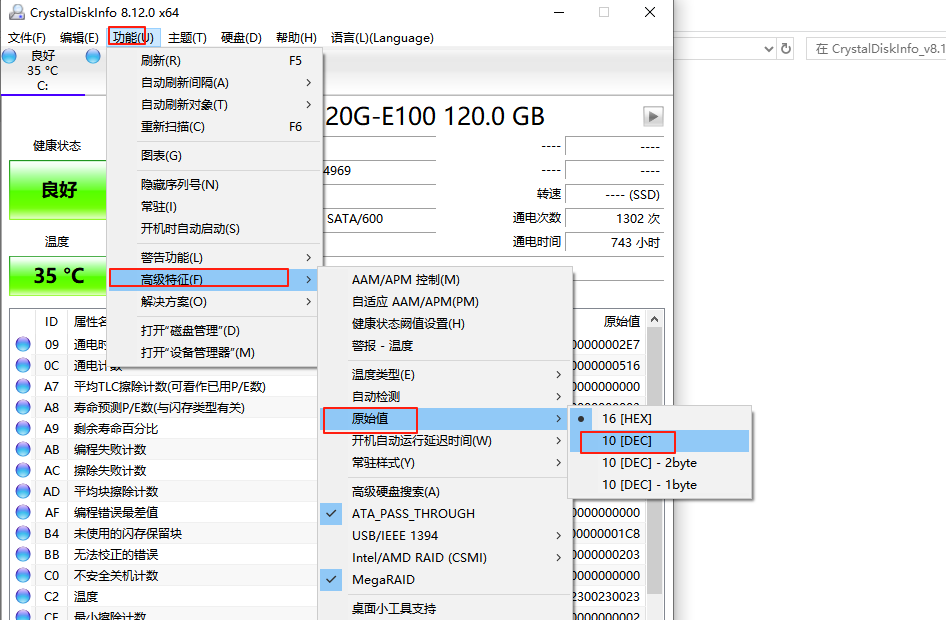
Task: Choose 打开"设备管理器"(M) entry
Action: (214, 353)
